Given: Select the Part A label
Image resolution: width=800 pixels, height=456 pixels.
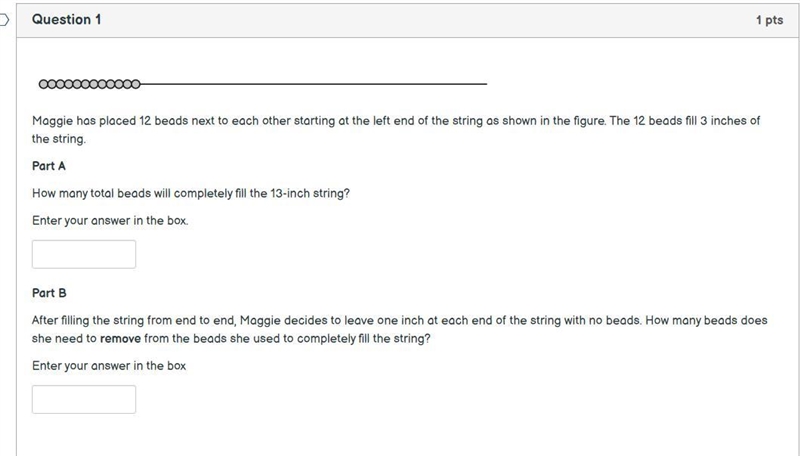Looking at the screenshot, I should point(49,166).
